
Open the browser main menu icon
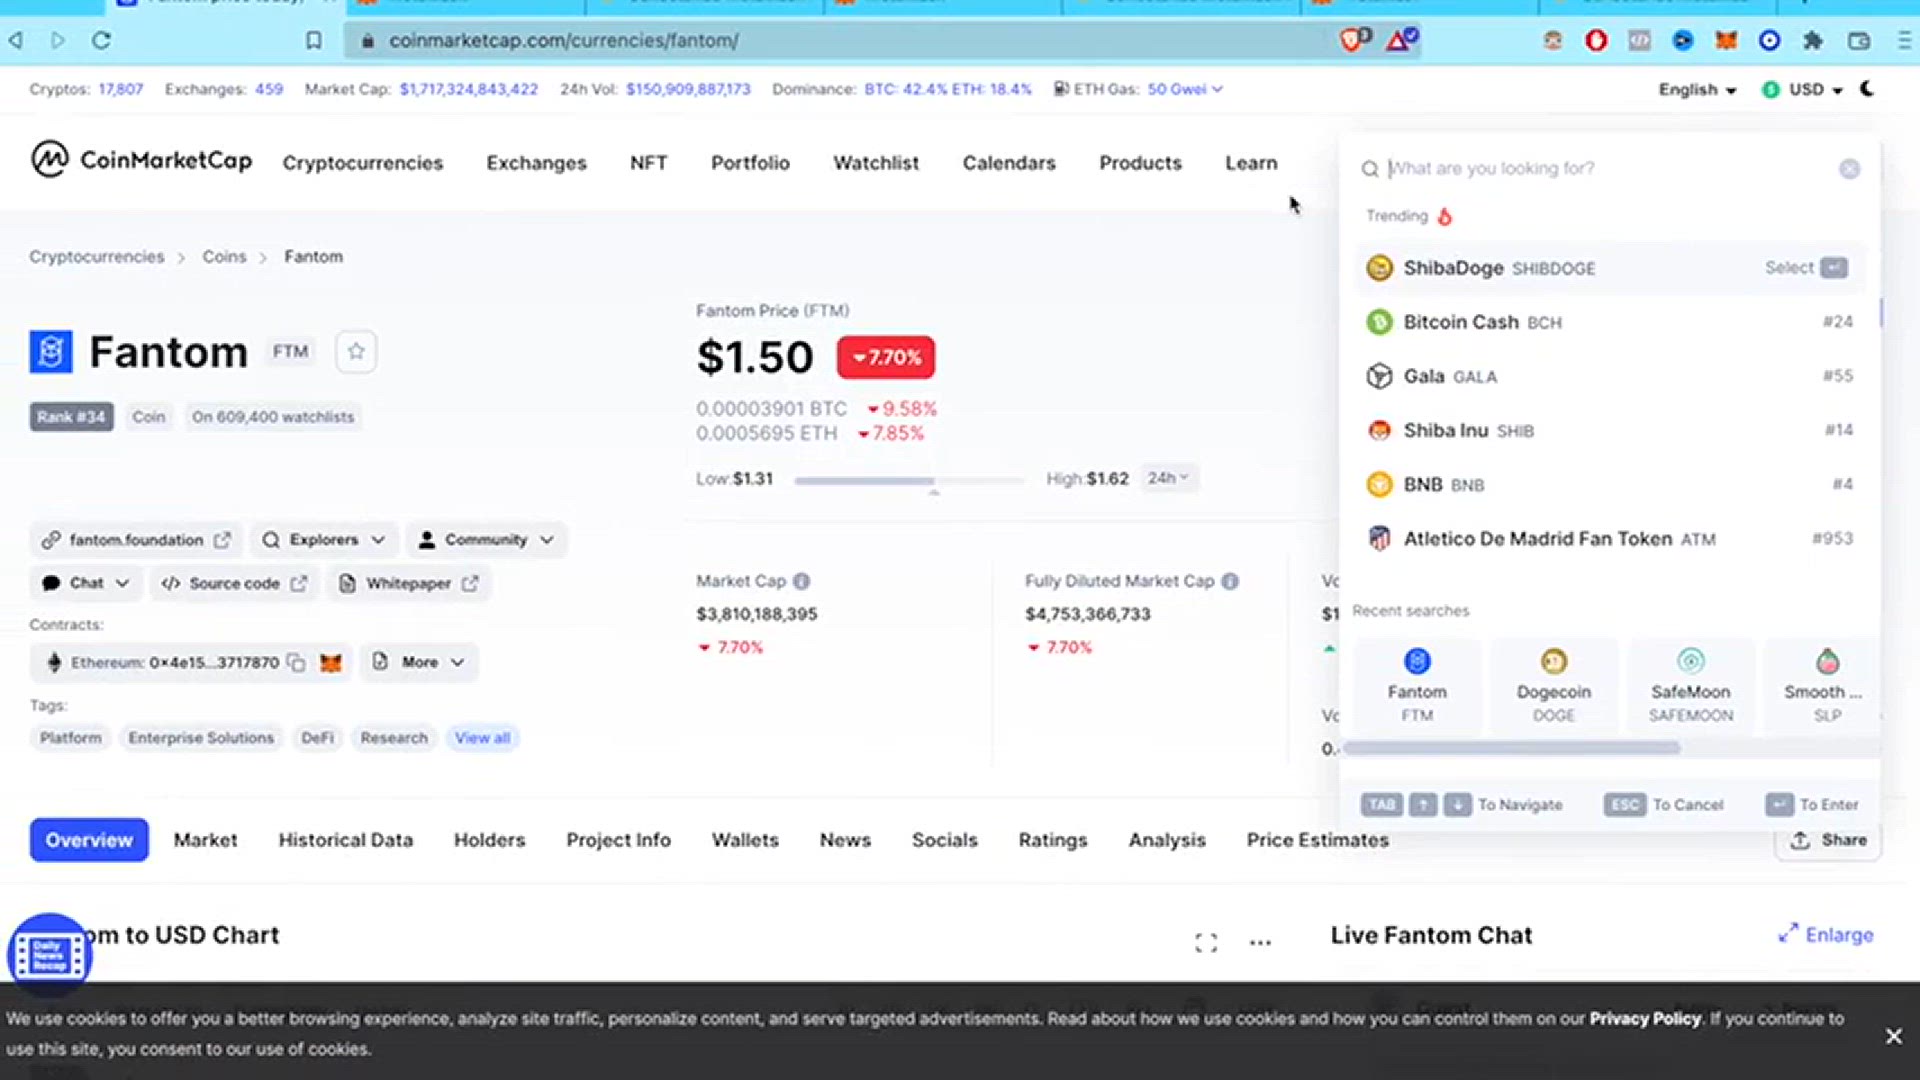[x=1904, y=40]
